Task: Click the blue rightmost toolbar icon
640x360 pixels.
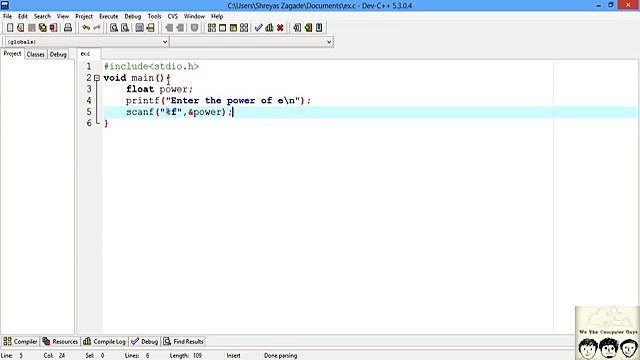Action: click(x=319, y=28)
